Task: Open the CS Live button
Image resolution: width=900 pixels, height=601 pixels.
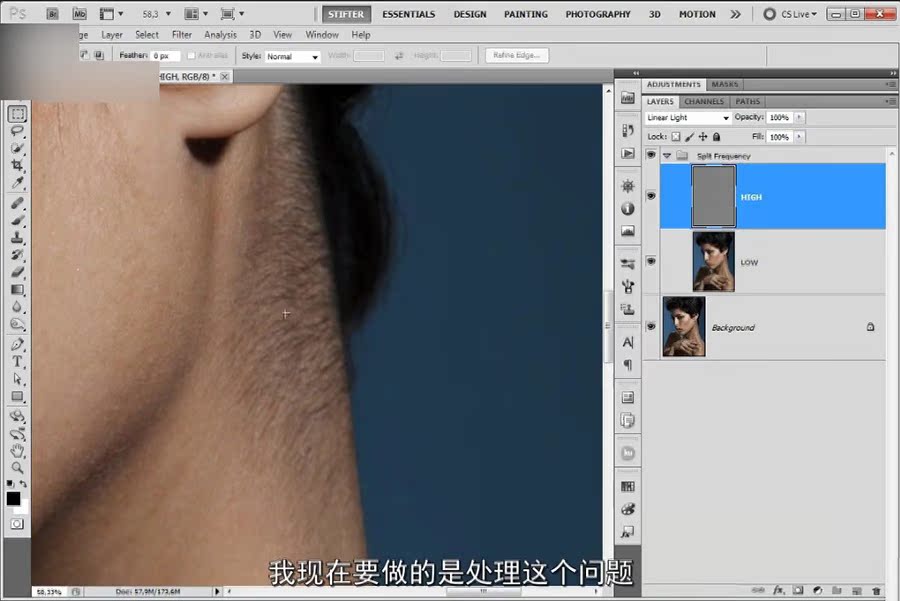Action: point(791,14)
